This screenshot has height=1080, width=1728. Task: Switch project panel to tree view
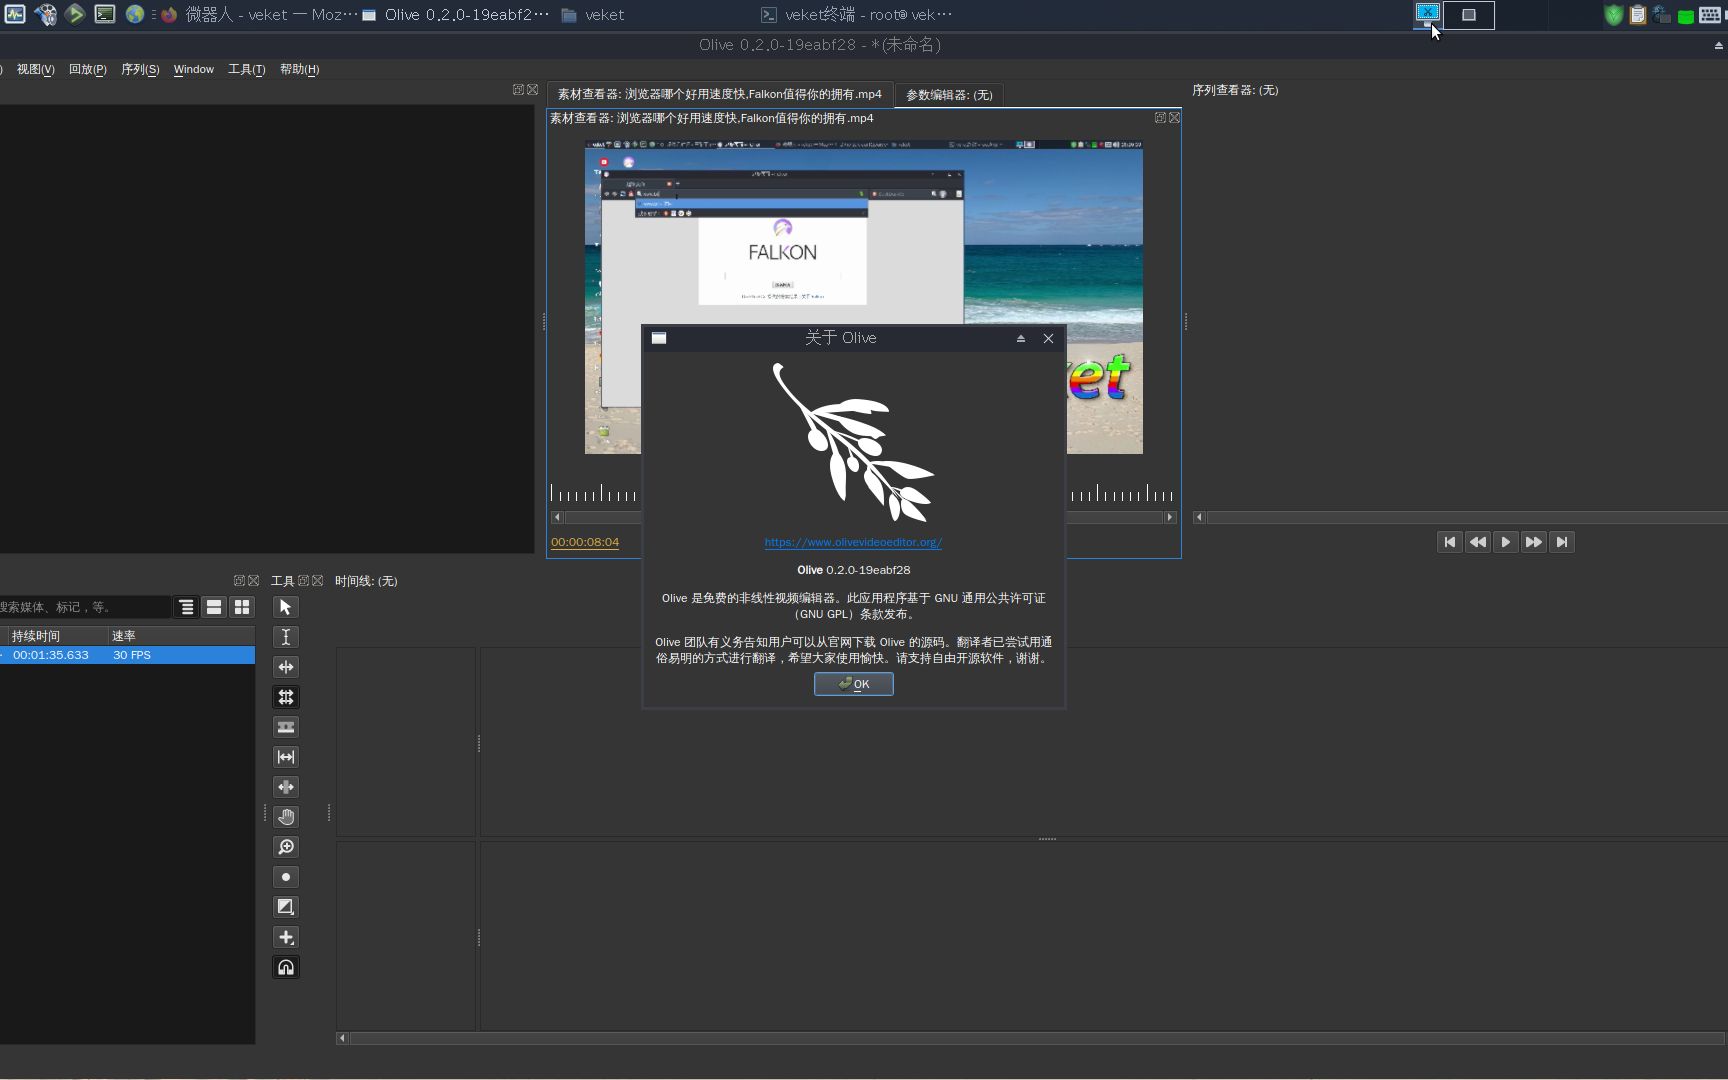pyautogui.click(x=186, y=607)
